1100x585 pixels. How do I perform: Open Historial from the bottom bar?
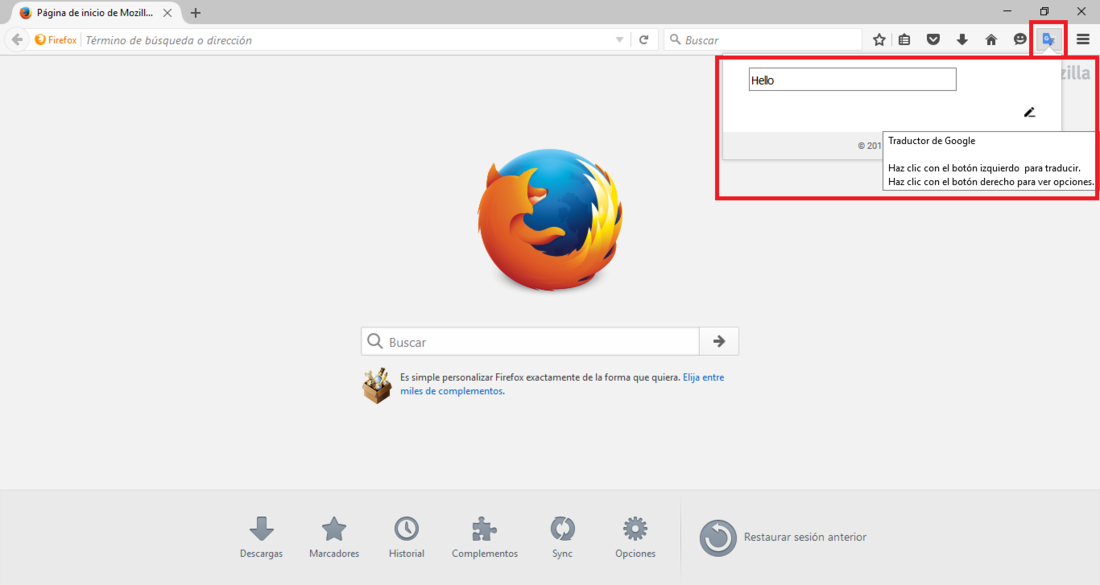point(407,537)
